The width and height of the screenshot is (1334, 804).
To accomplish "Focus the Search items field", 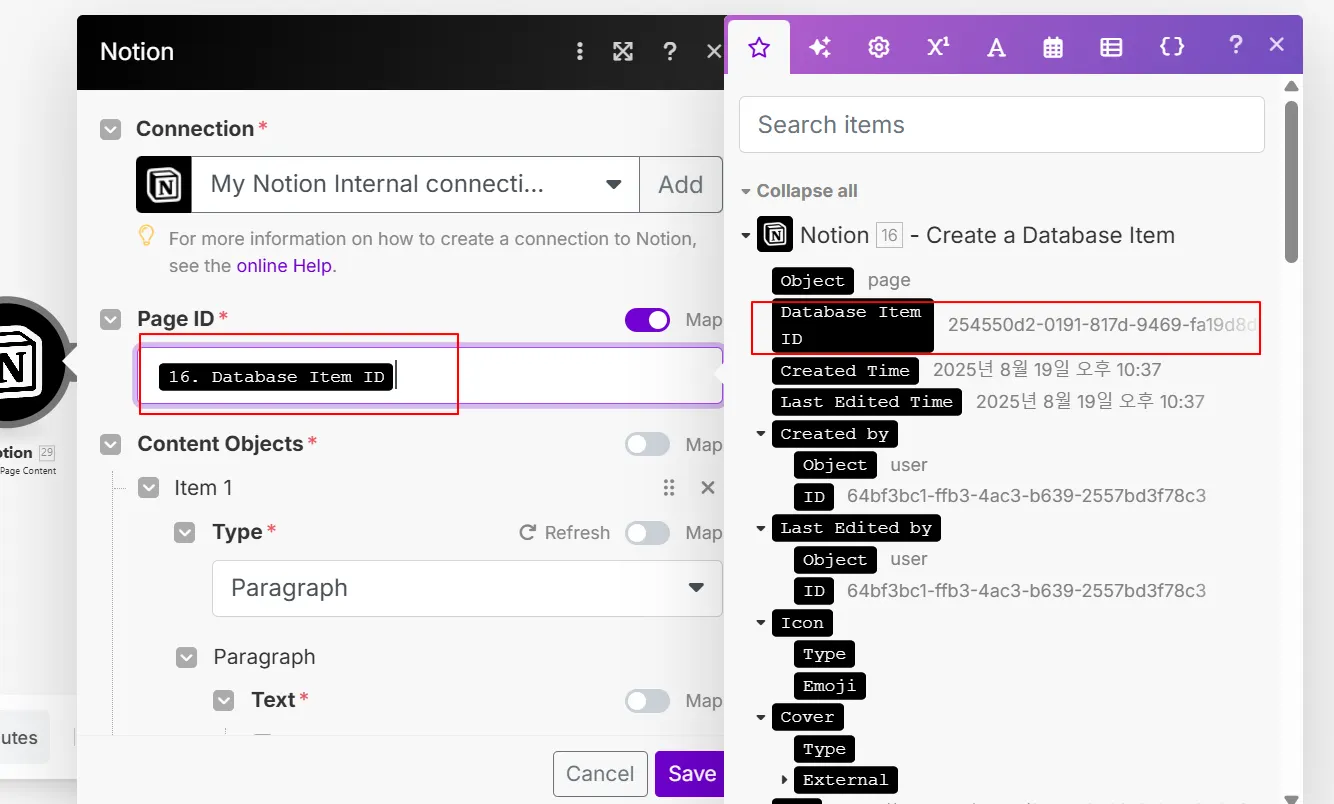I will point(1002,125).
